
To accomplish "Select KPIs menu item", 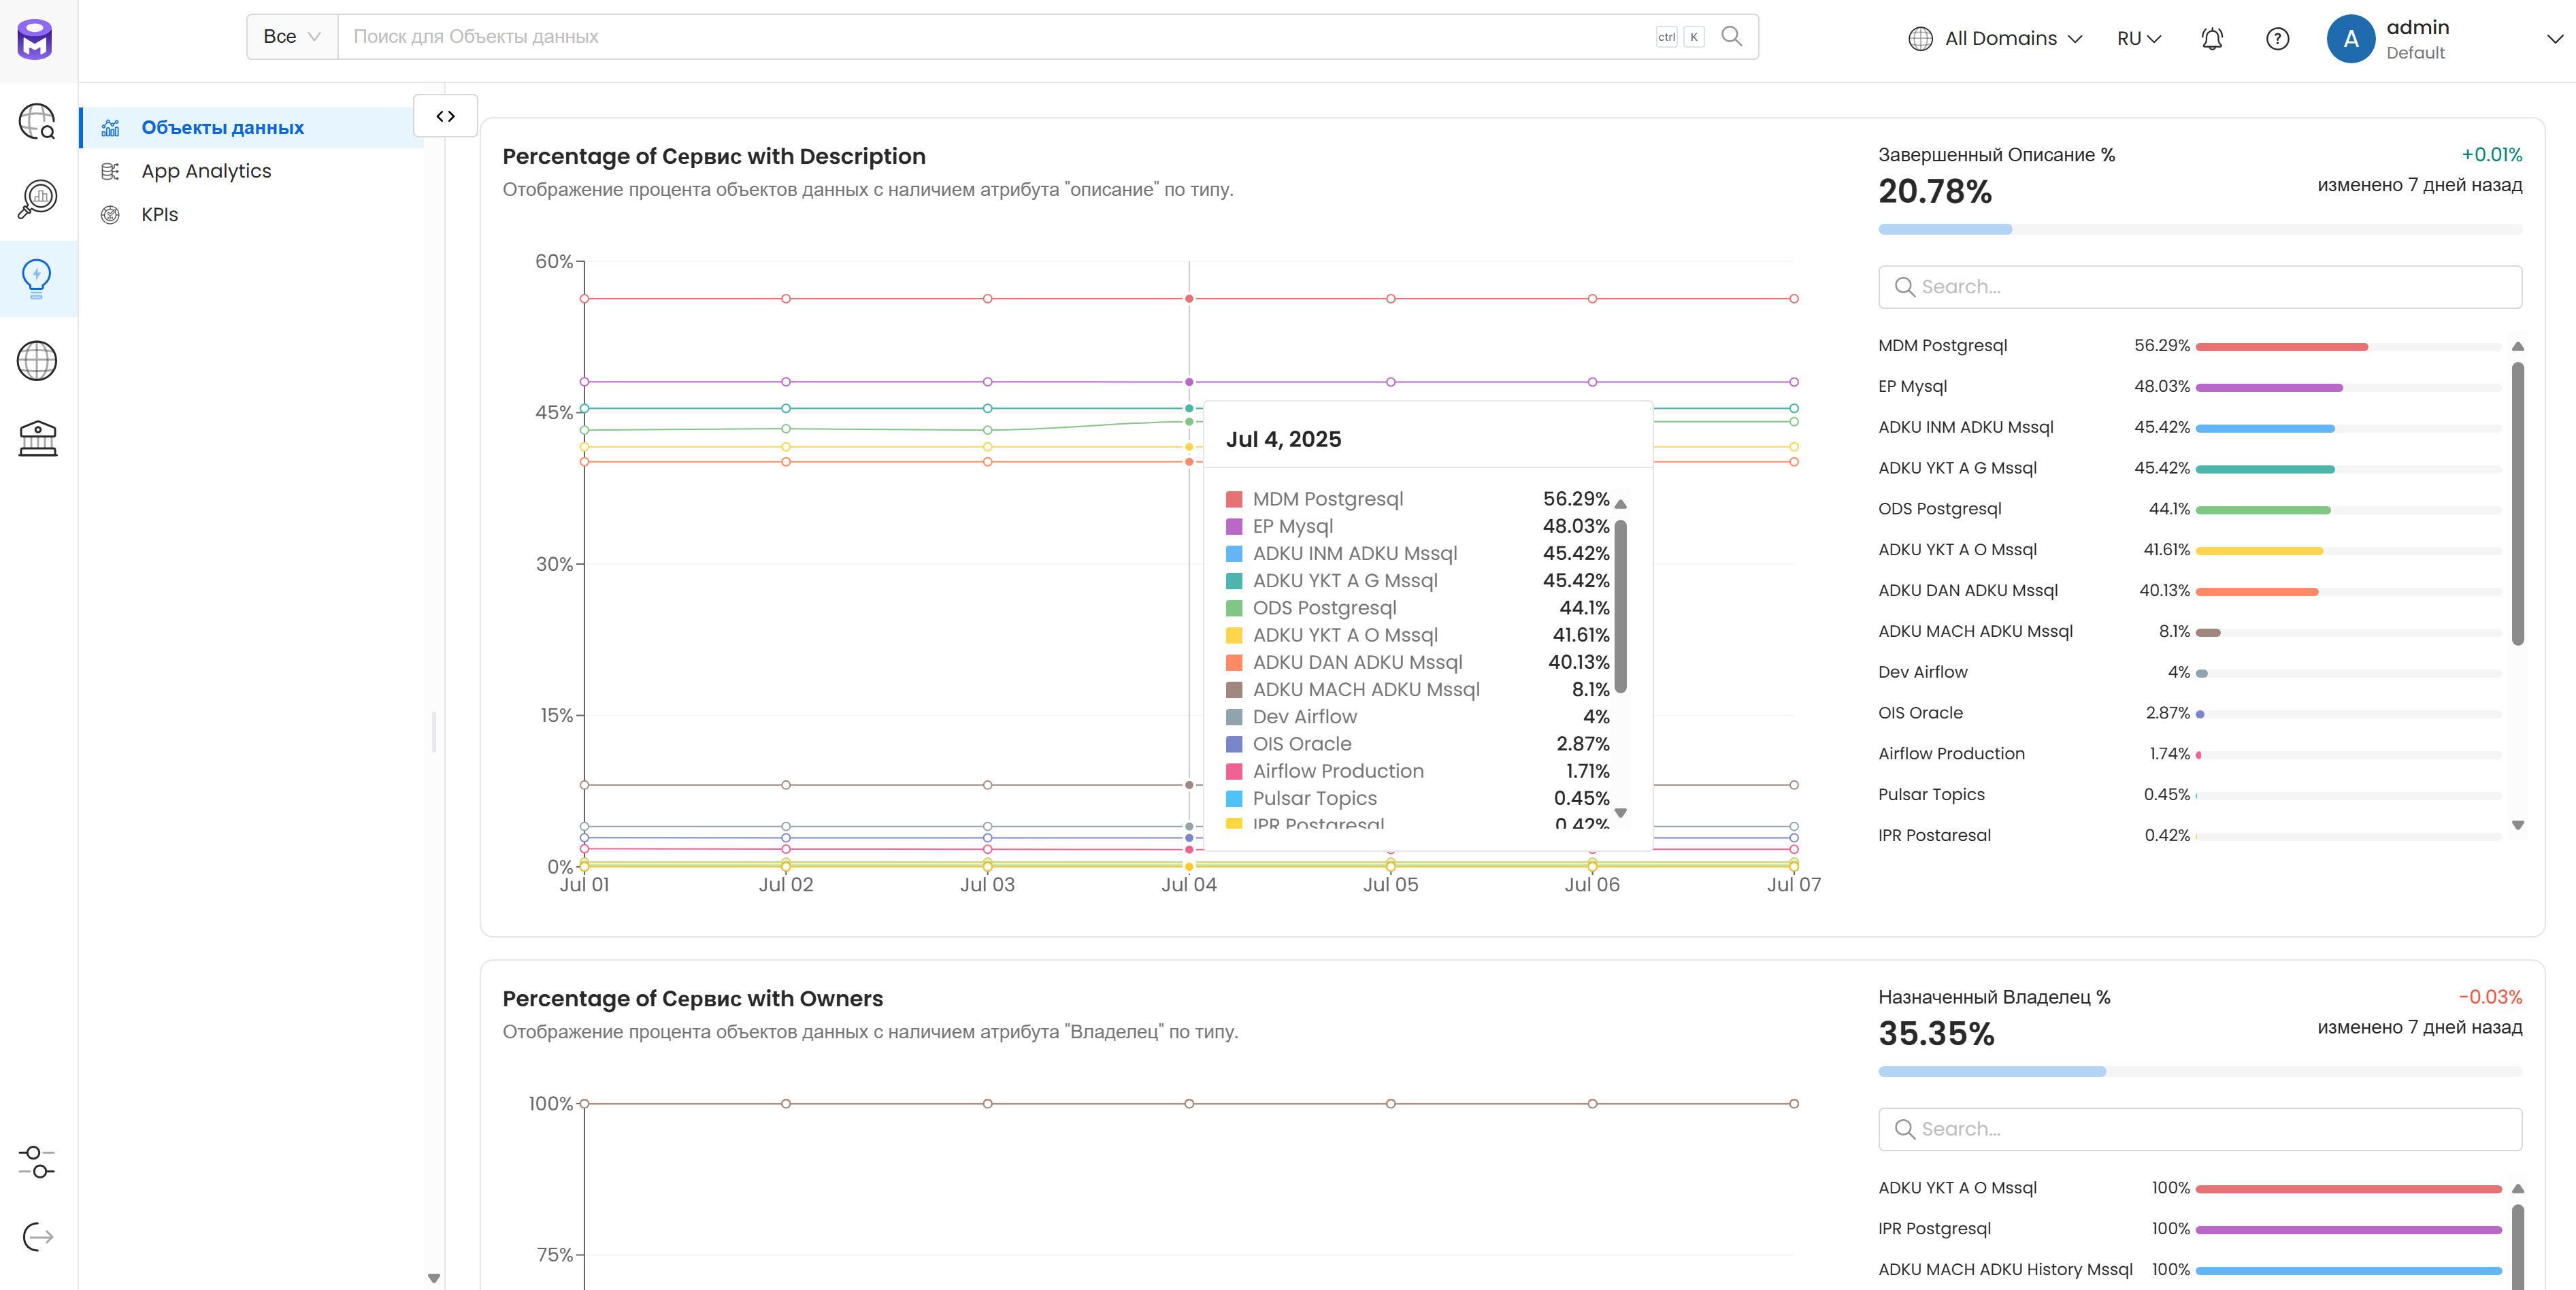I will (x=159, y=215).
